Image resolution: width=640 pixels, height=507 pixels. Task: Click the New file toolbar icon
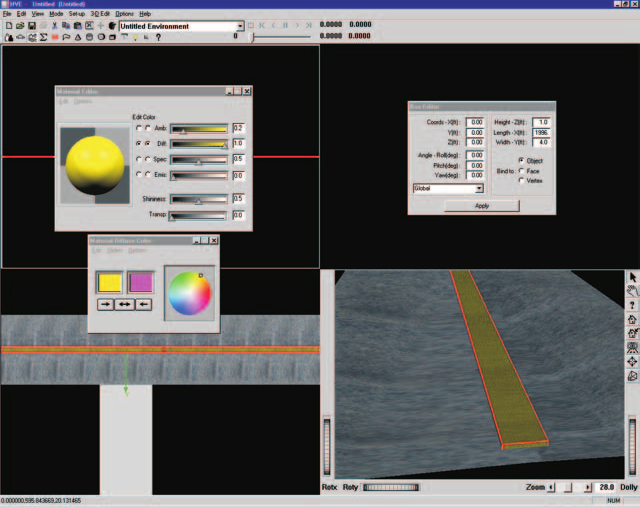tap(9, 25)
